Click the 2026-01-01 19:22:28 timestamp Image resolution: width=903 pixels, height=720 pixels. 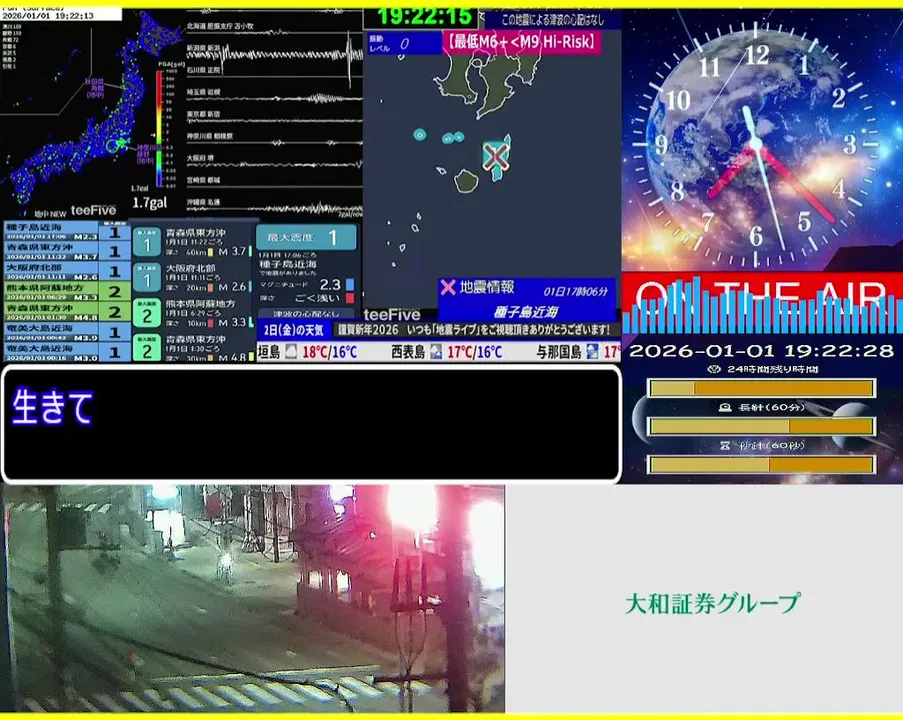pos(761,351)
